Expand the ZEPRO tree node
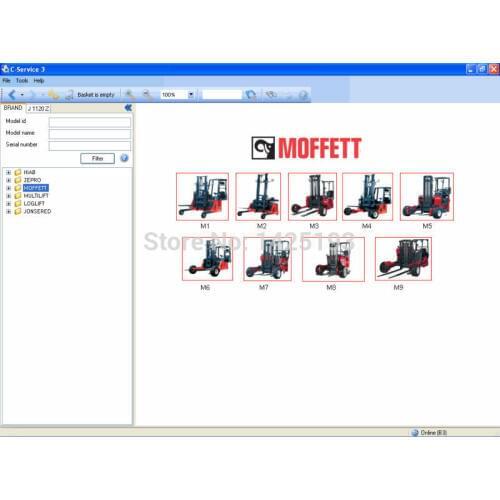Viewport: 500px width, 500px height. coord(9,180)
